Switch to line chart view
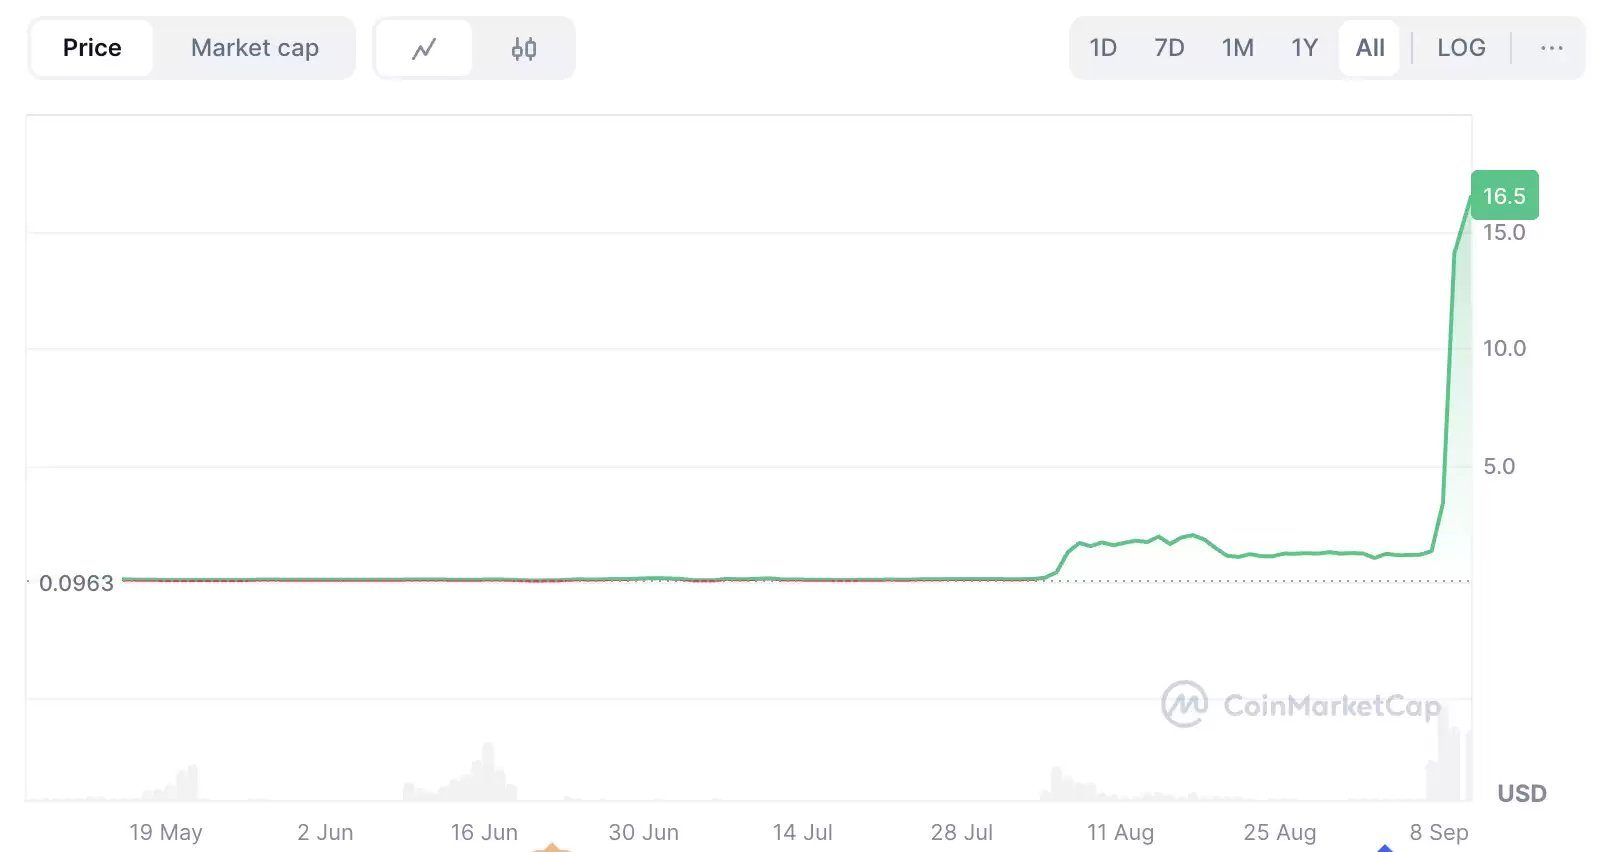This screenshot has height=852, width=1602. [x=424, y=48]
